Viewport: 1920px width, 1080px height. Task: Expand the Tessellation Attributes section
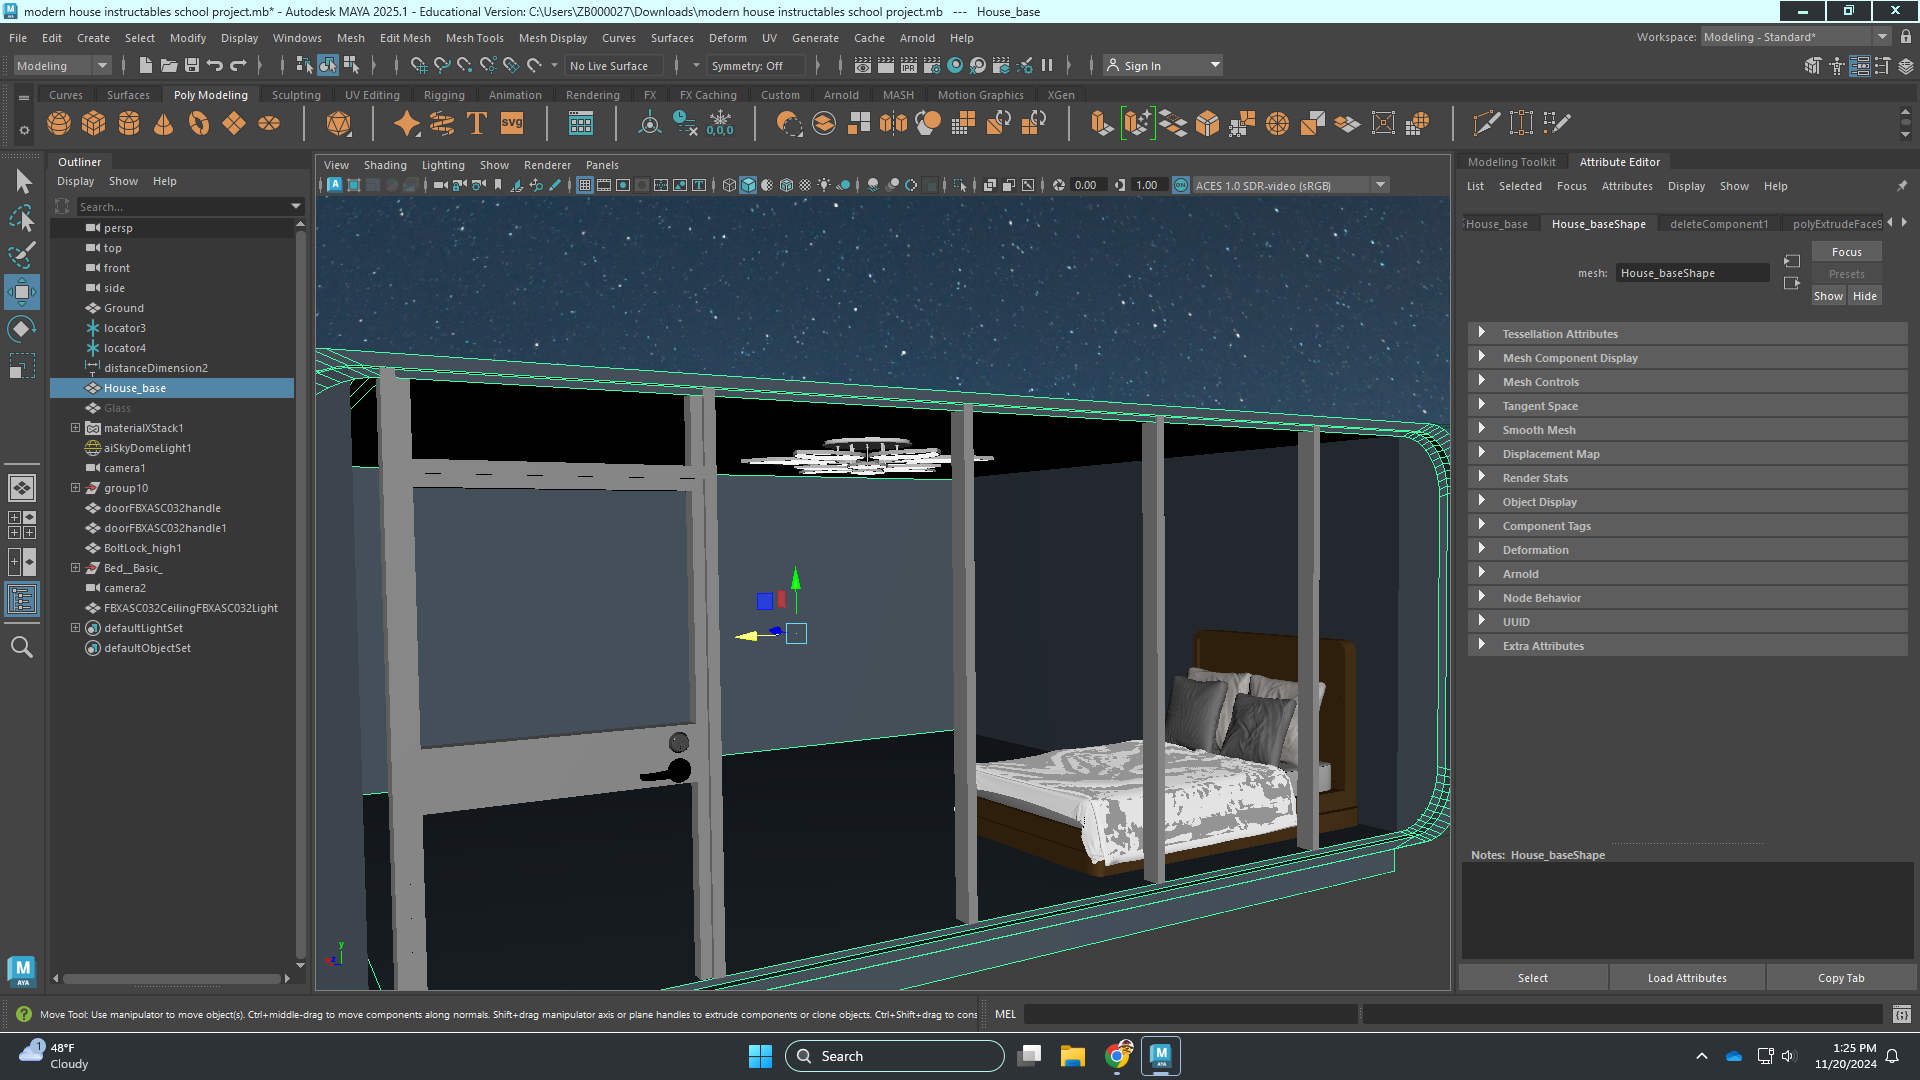pos(1484,332)
